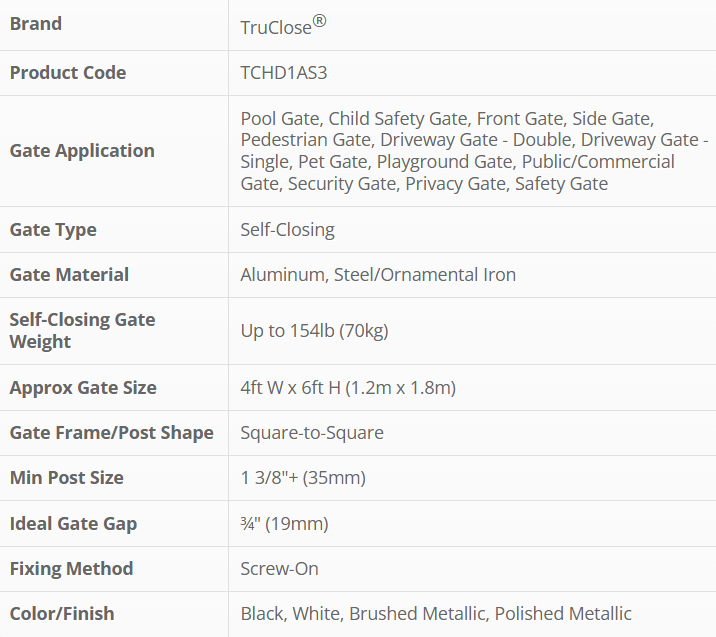The image size is (716, 637).
Task: Click the TruClose brand value
Action: pyautogui.click(x=284, y=26)
